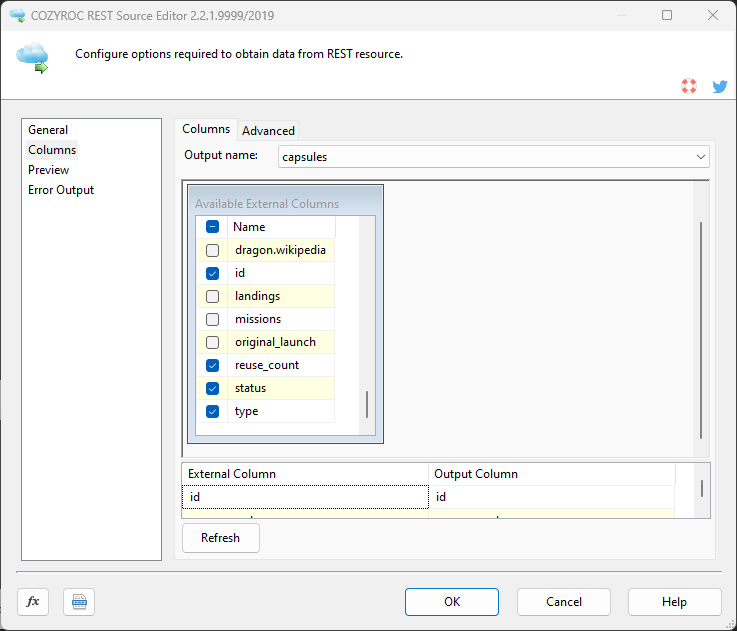
Task: Close the REST Source Editor window
Action: point(713,15)
